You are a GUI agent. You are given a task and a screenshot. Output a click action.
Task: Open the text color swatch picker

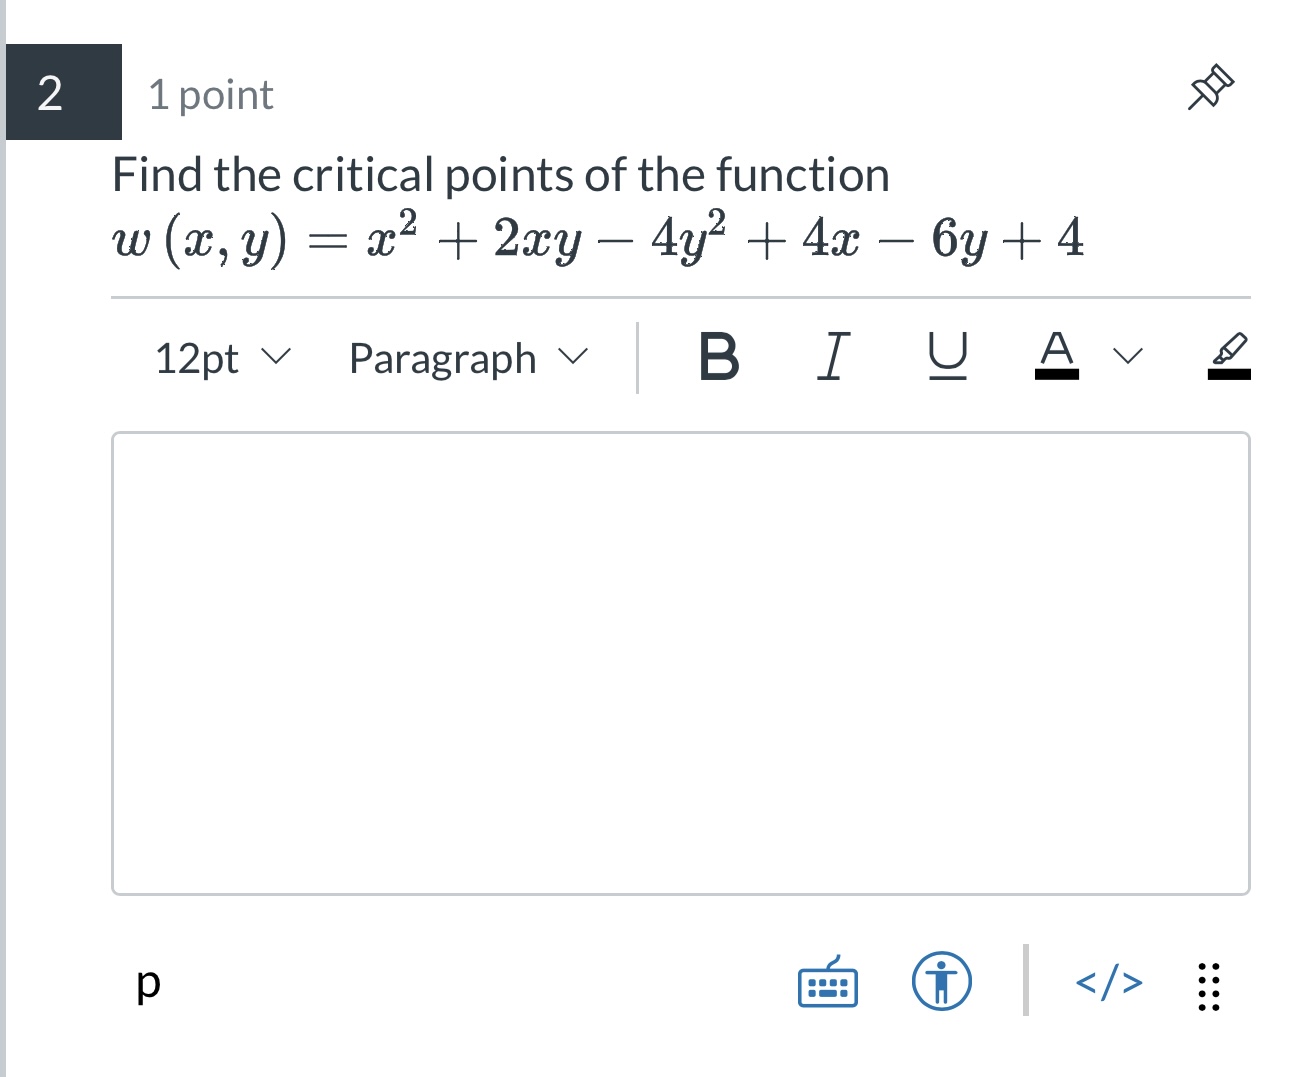point(1057,358)
